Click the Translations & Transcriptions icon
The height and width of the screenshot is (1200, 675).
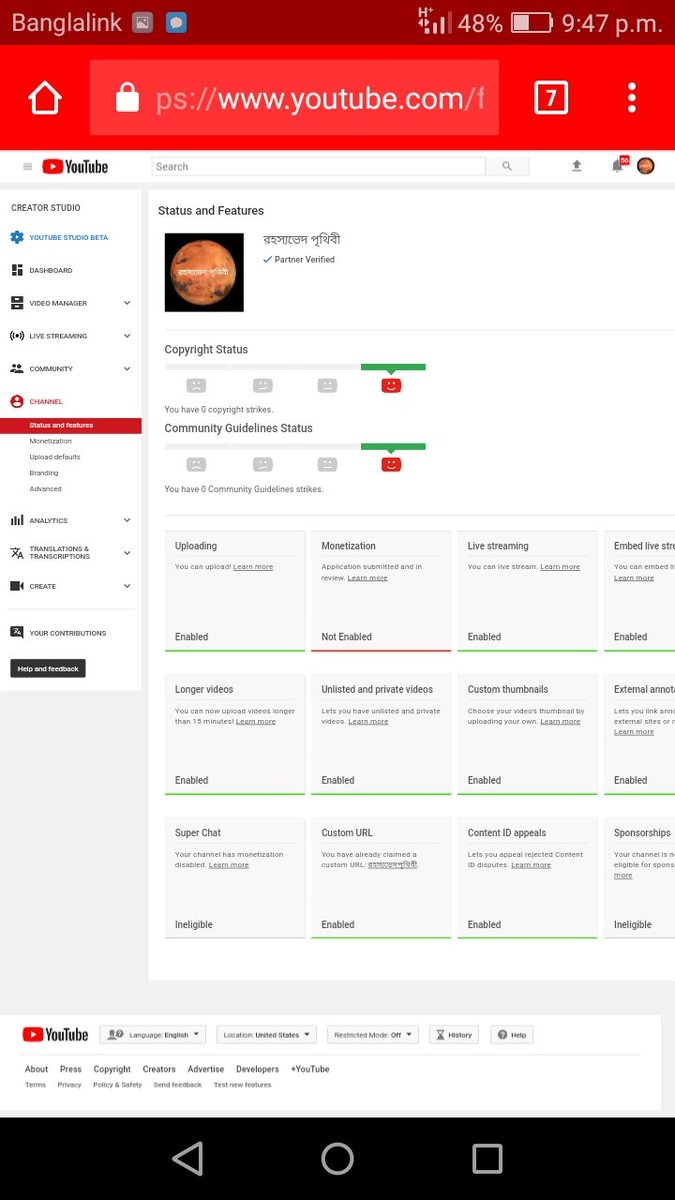click(x=17, y=553)
